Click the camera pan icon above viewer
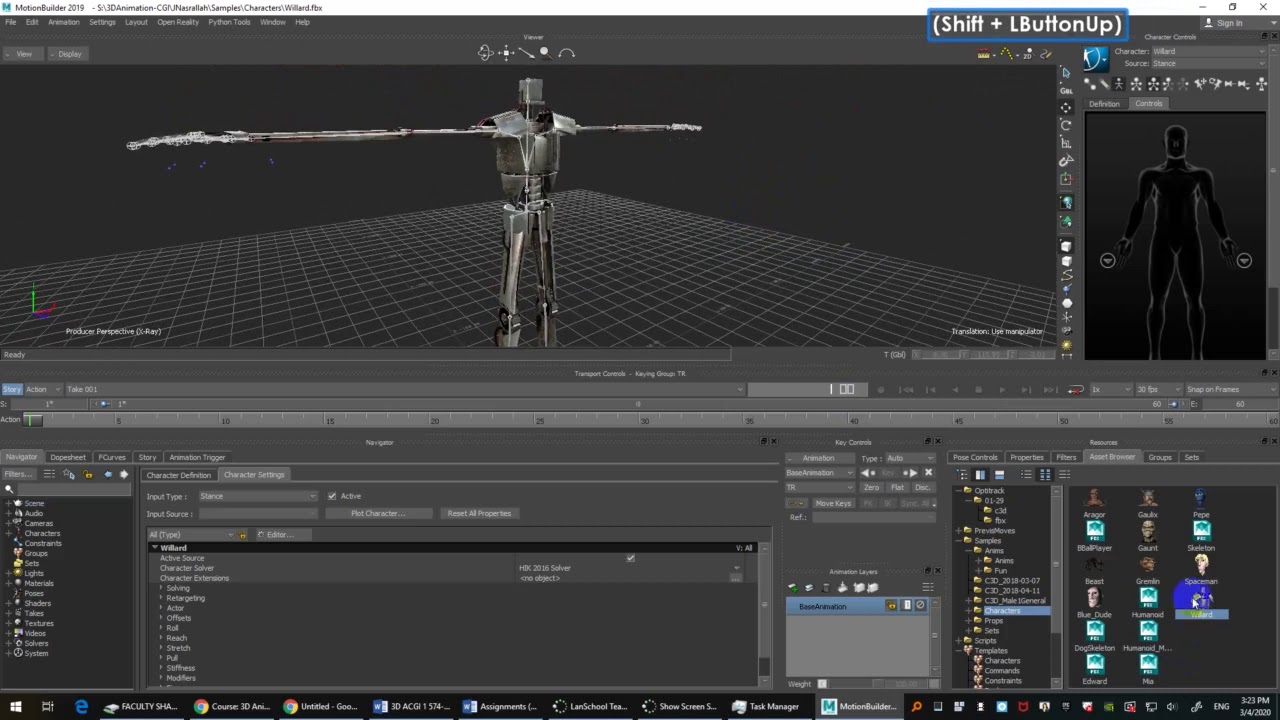This screenshot has width=1280, height=720. 506,52
